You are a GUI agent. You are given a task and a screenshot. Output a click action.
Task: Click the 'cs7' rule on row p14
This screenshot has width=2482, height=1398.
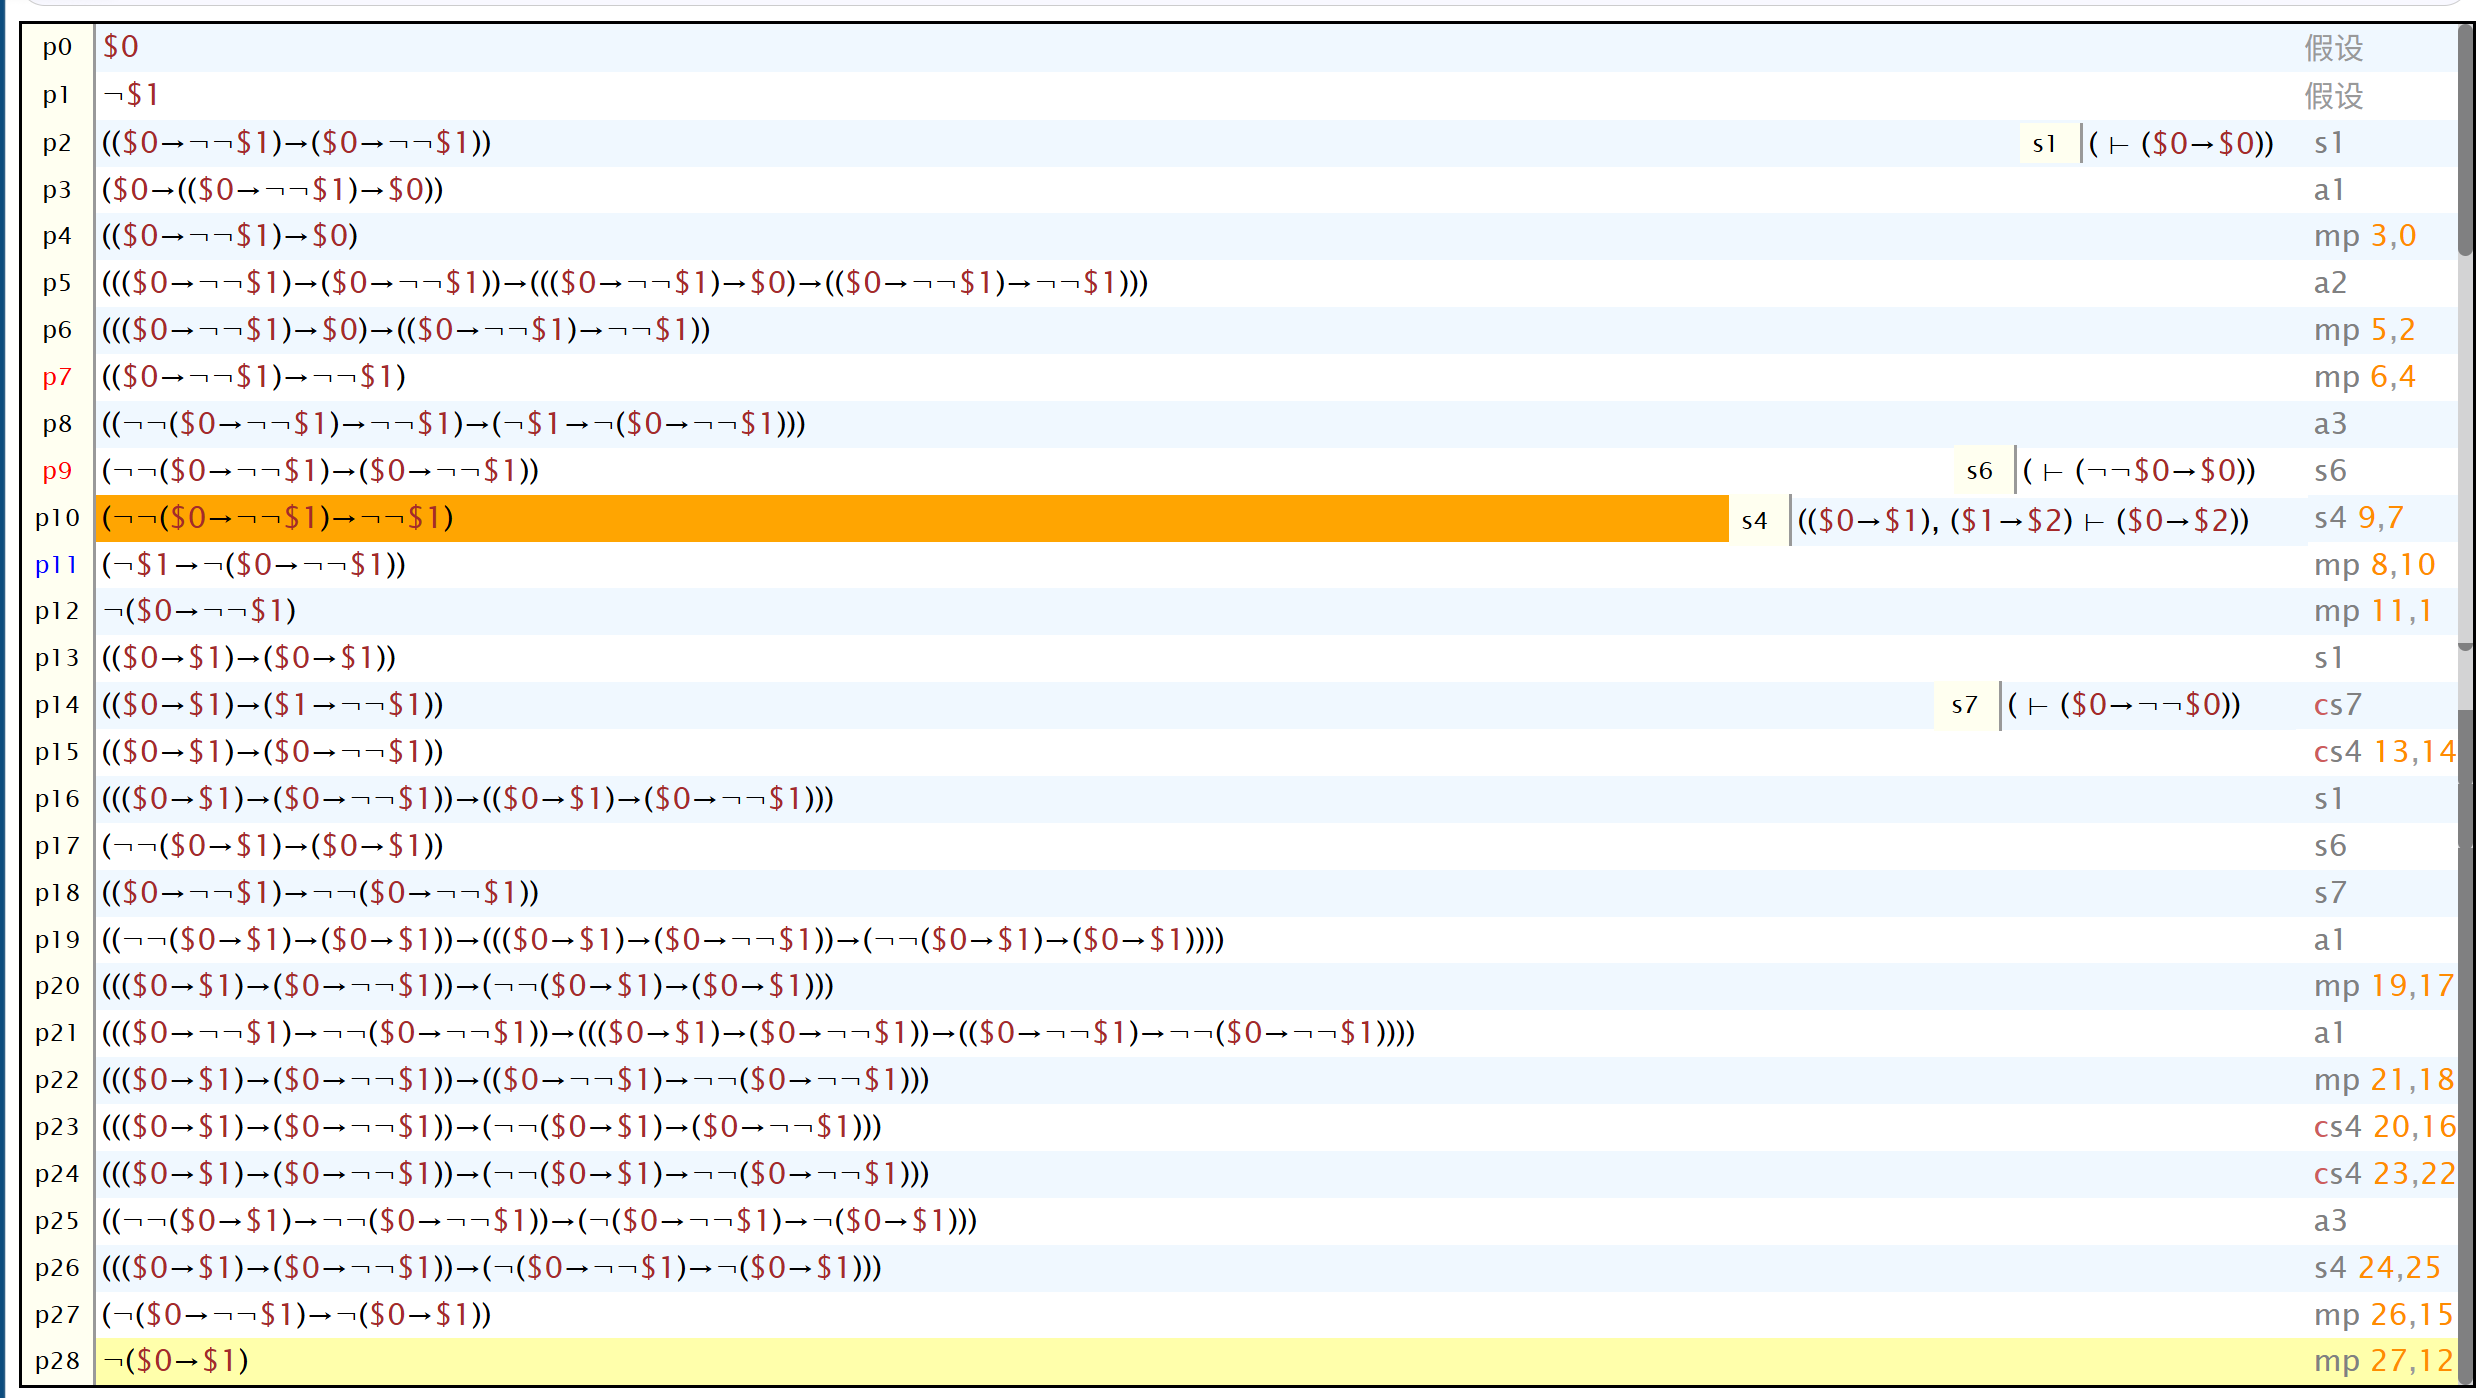[x=2337, y=705]
